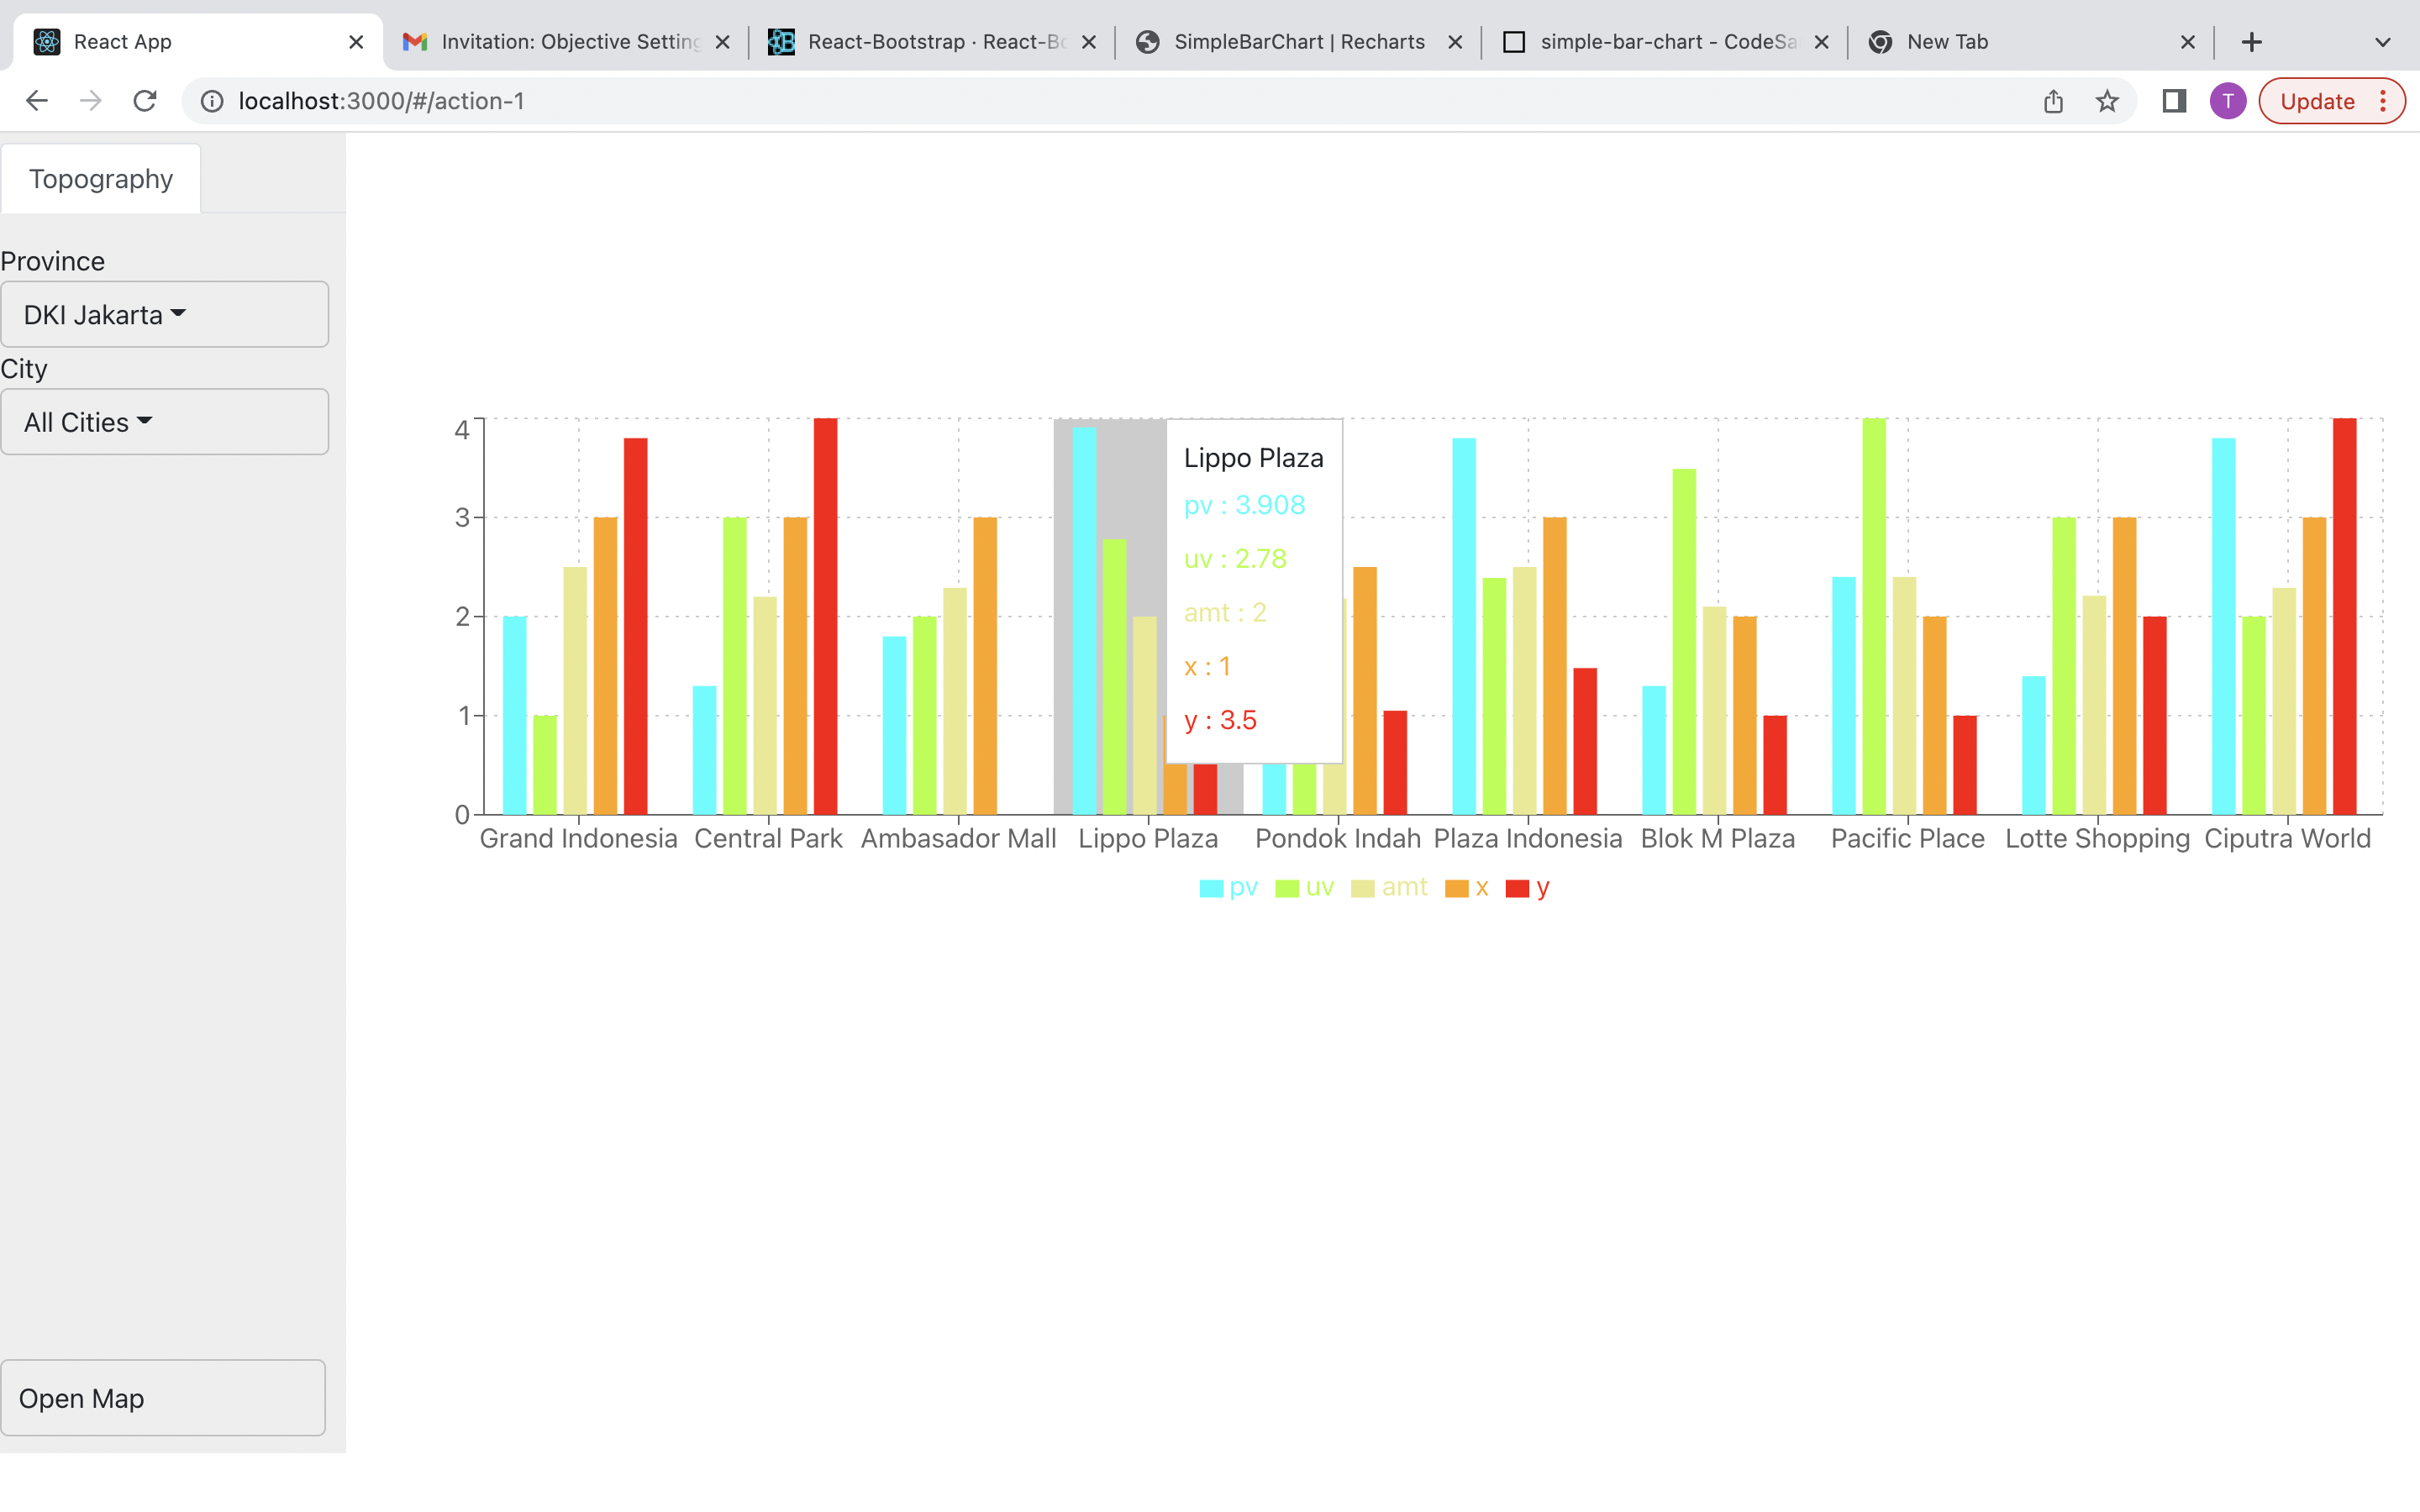The height and width of the screenshot is (1512, 2420).
Task: Click the localhost address bar field
Action: tap(1100, 101)
